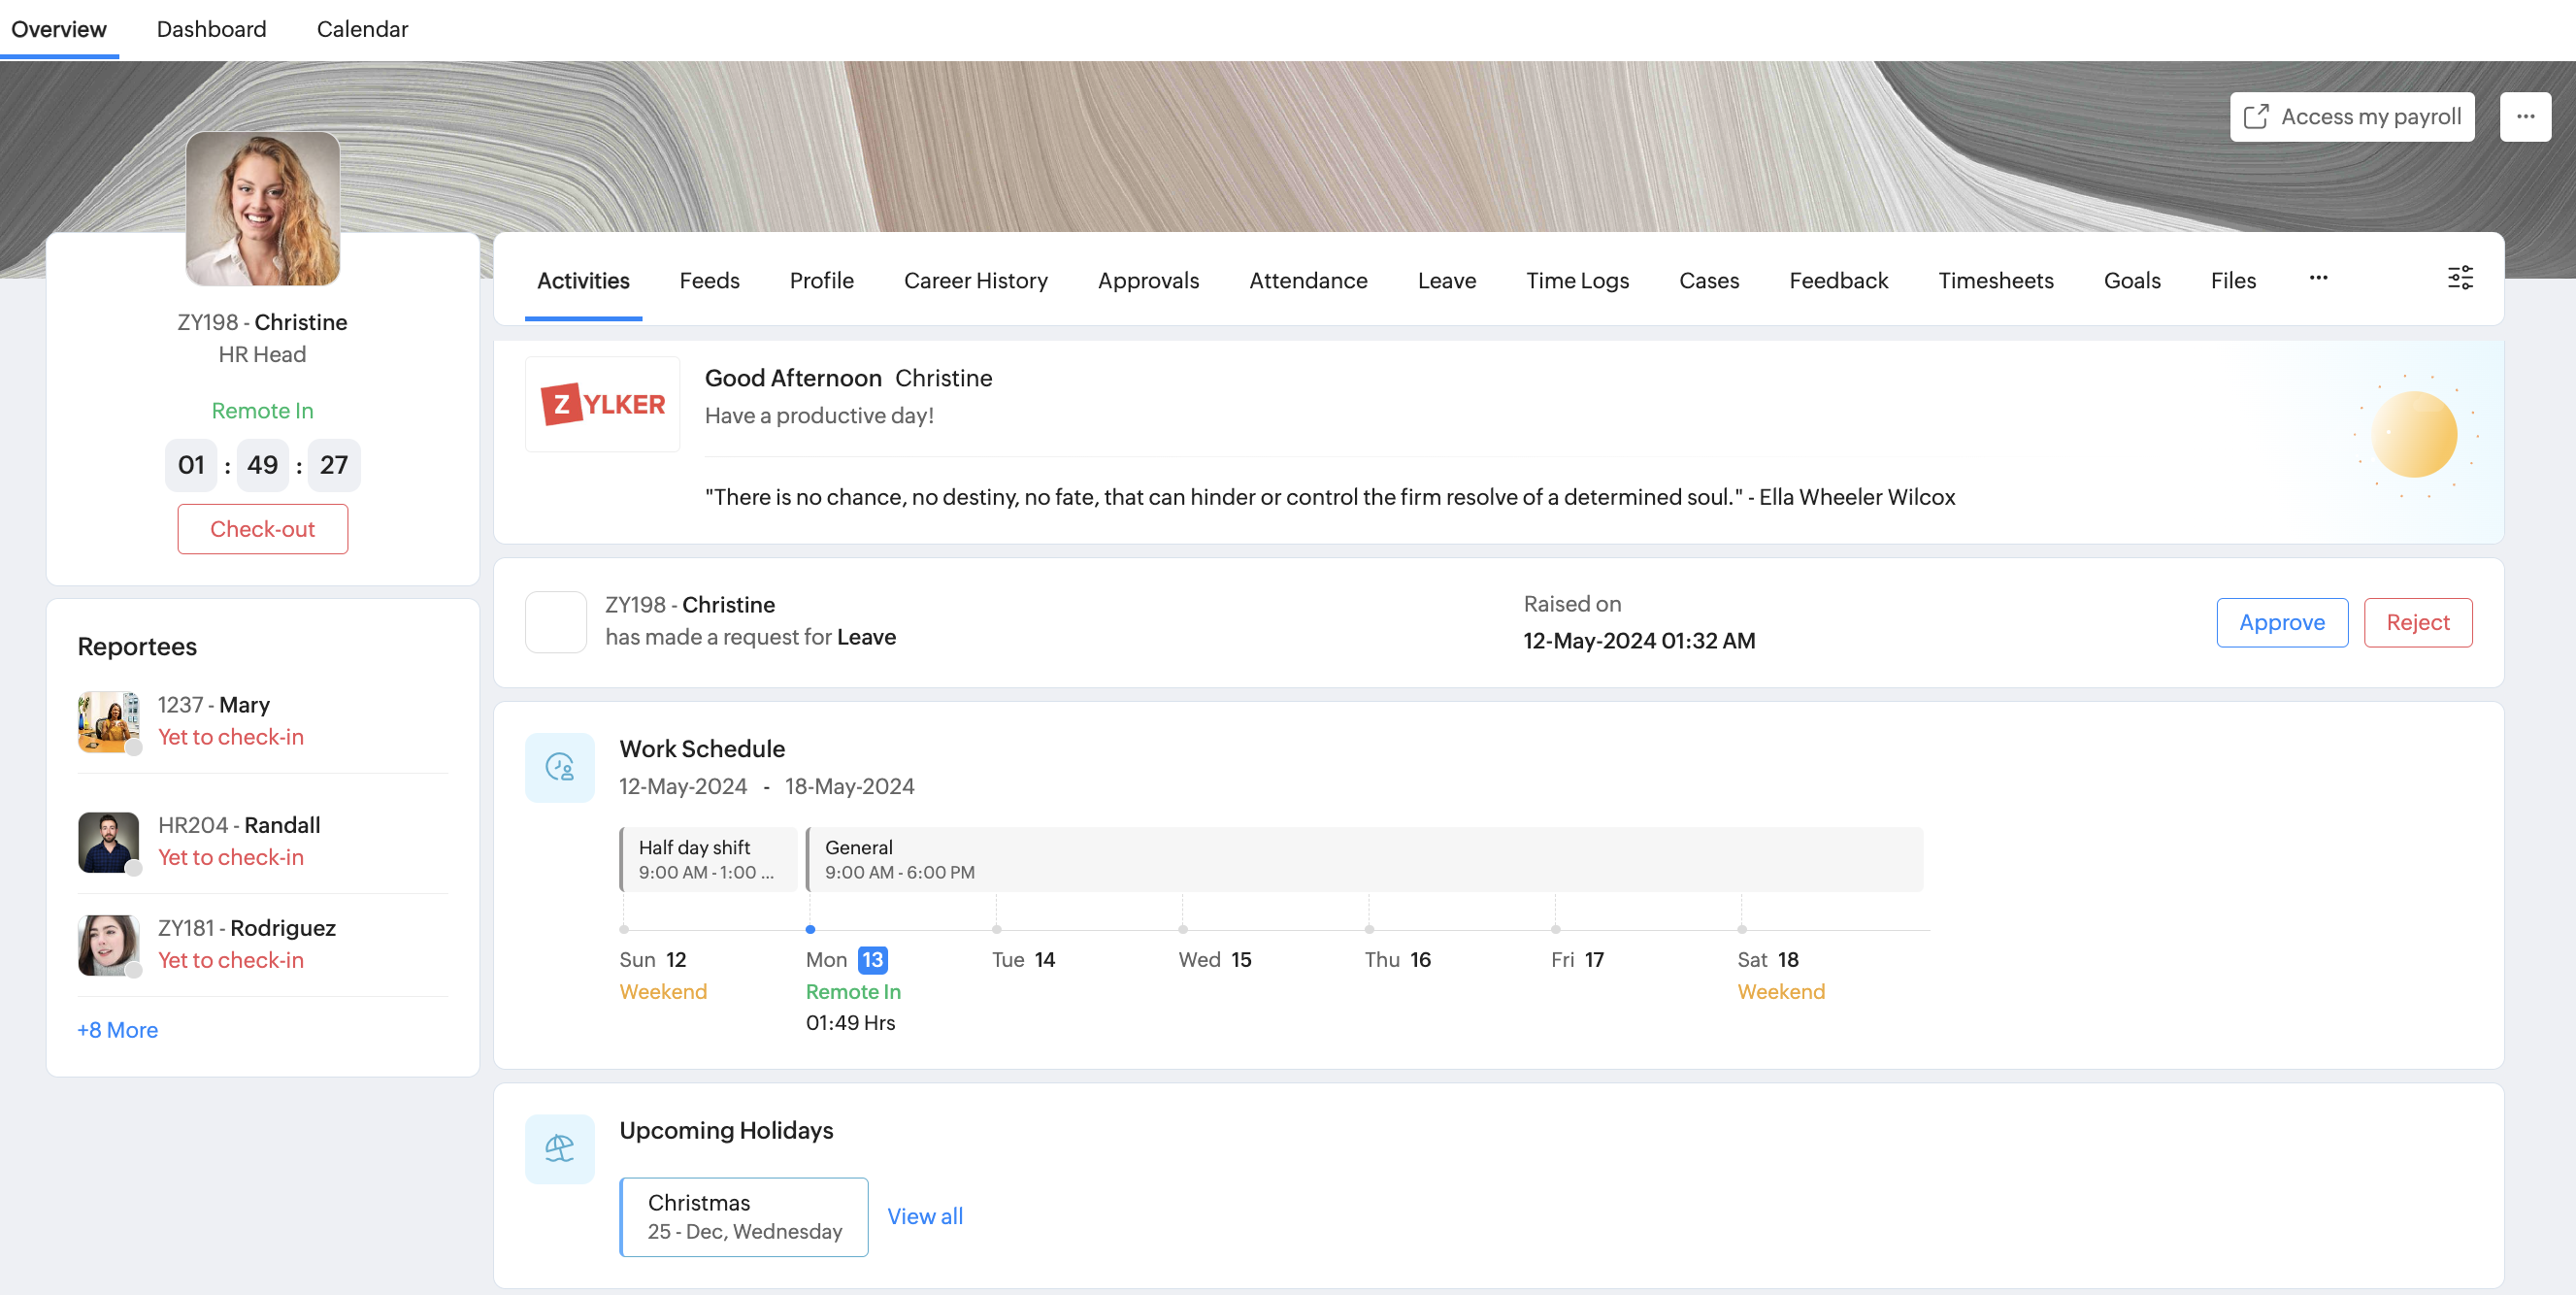Open Mary's reportee avatar
The image size is (2576, 1295).
pyautogui.click(x=108, y=721)
